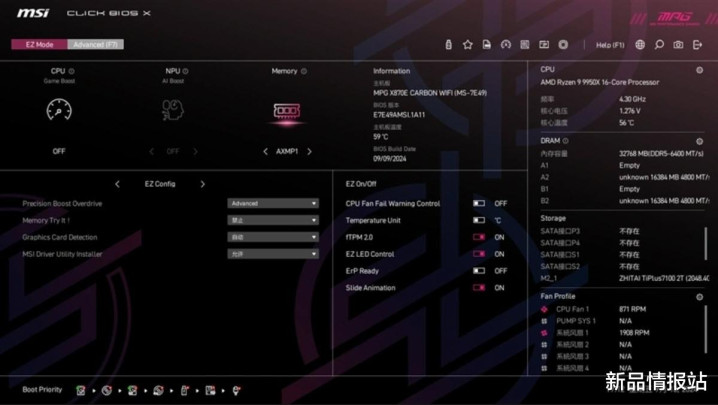Click the NPU AI Boost left arrow
The height and width of the screenshot is (405, 718).
coord(152,152)
